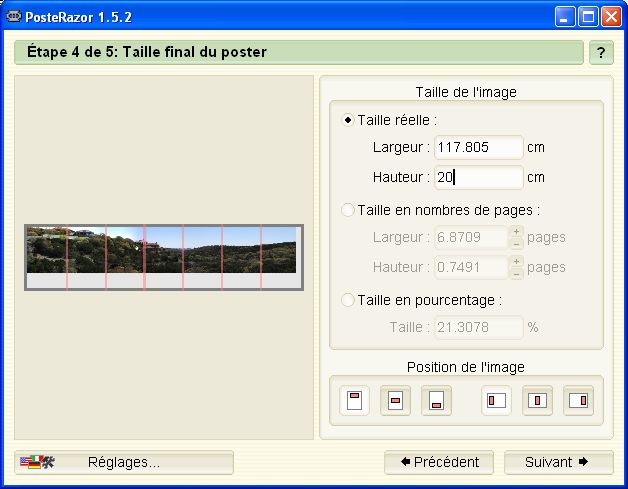This screenshot has height=489, width=628.
Task: Click the PosteRazor title bar app icon
Action: (14, 17)
